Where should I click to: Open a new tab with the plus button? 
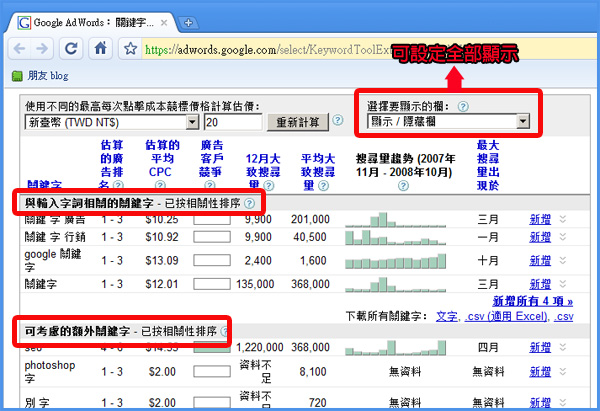pos(188,23)
